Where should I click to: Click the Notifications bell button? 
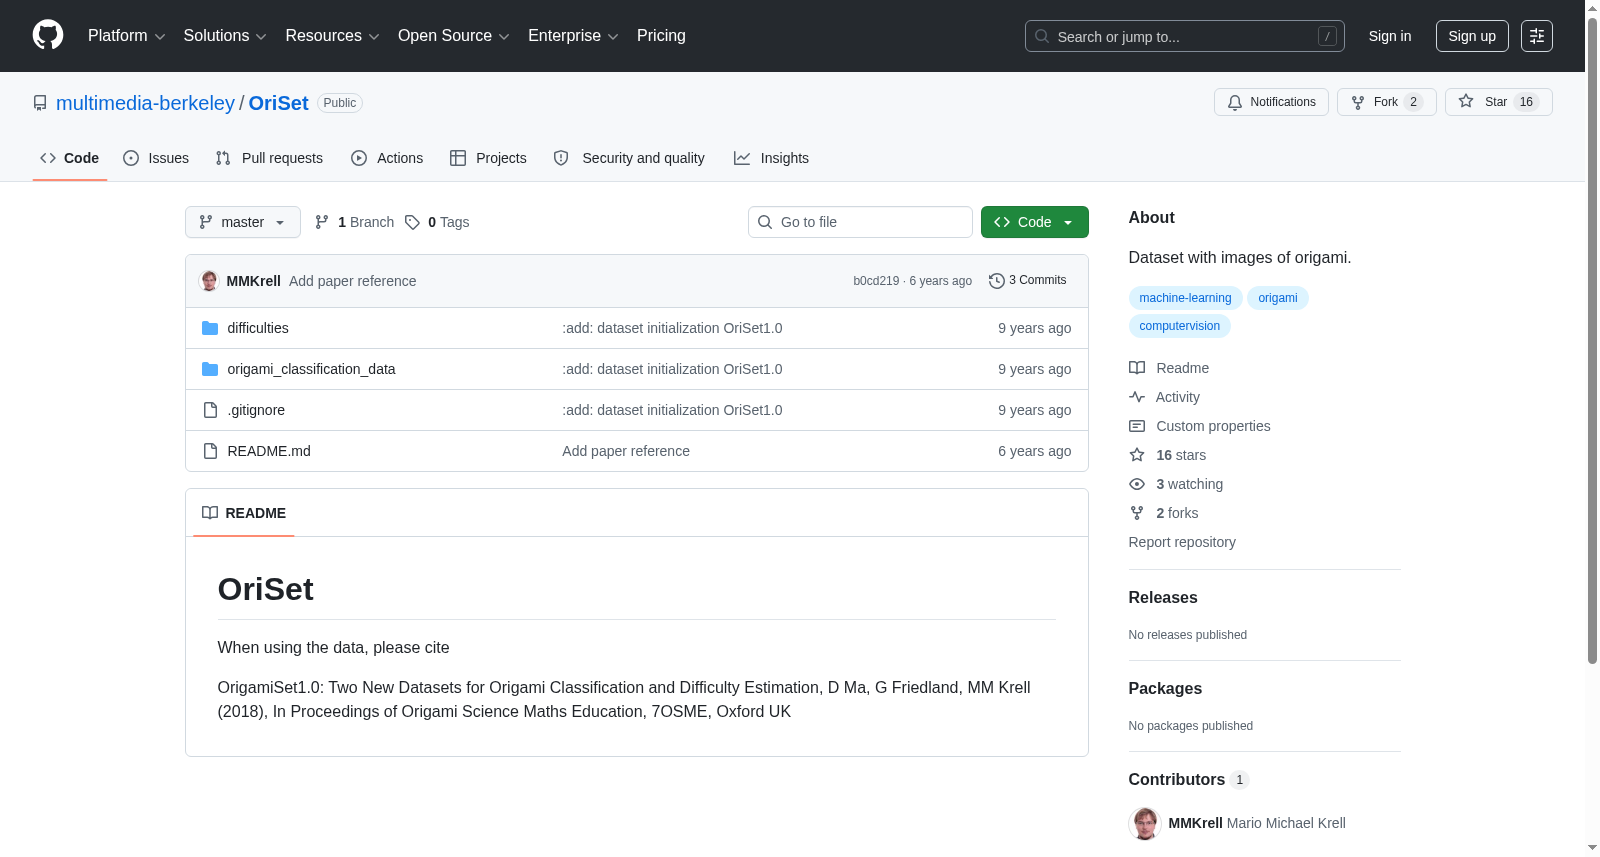(1271, 102)
